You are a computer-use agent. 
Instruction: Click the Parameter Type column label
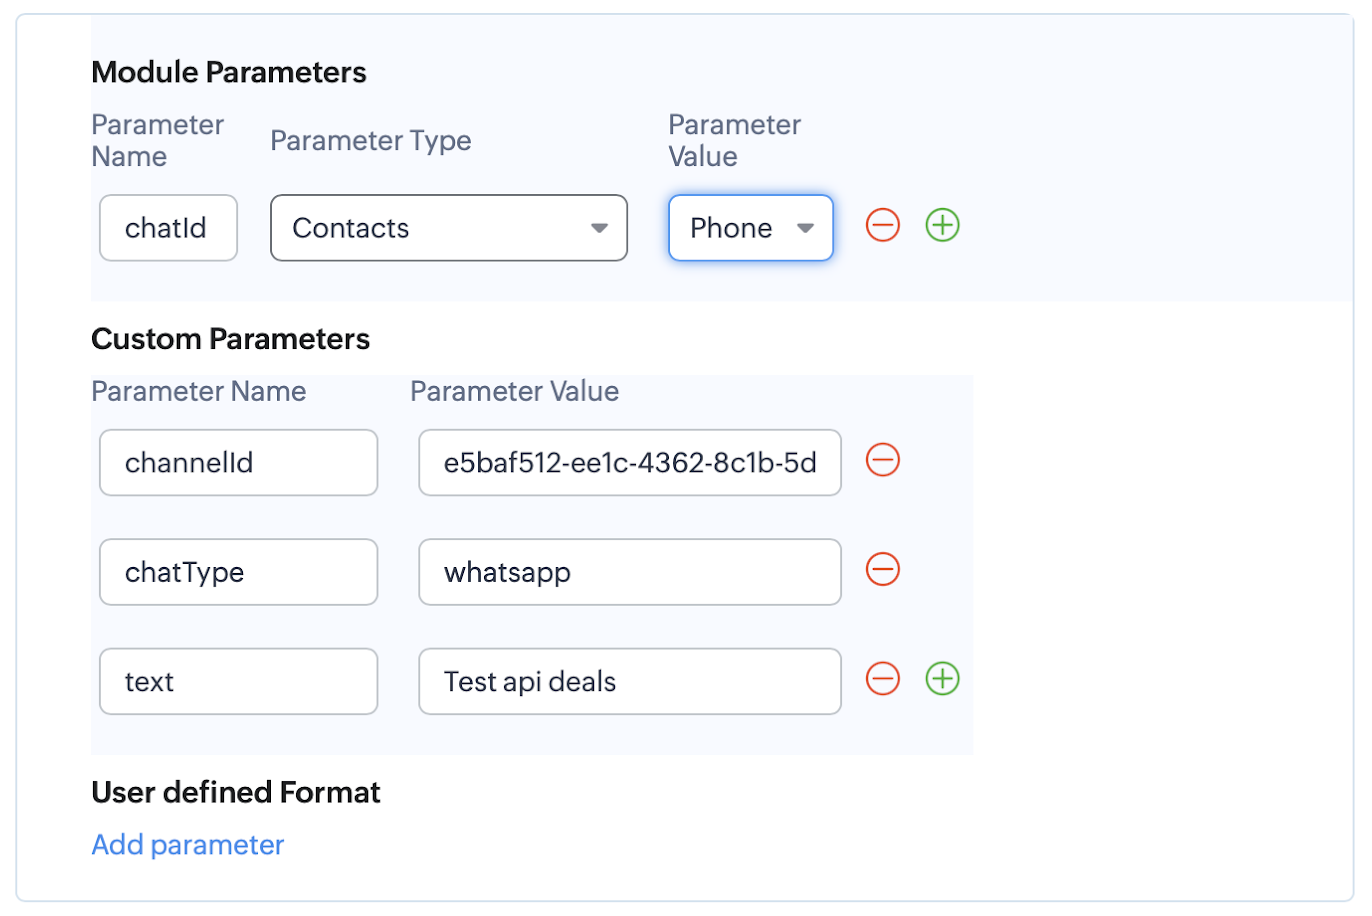[370, 141]
